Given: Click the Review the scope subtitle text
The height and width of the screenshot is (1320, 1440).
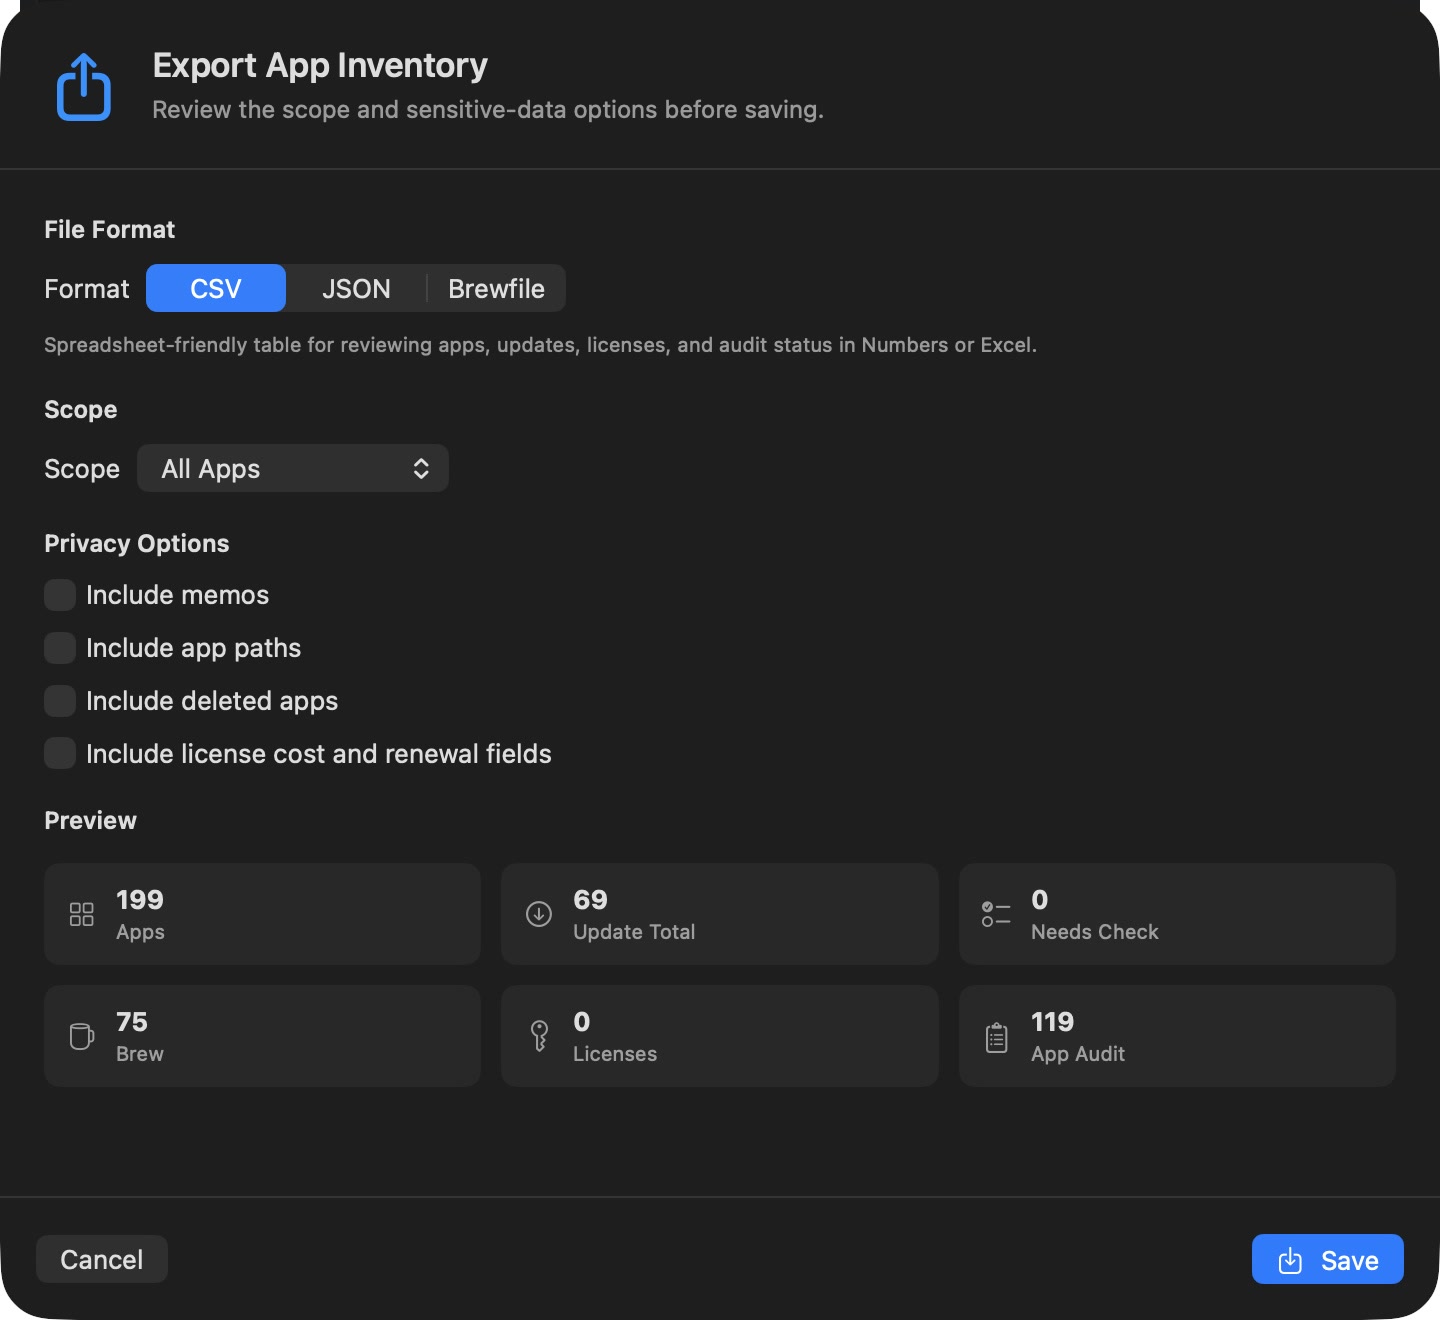Looking at the screenshot, I should [488, 109].
